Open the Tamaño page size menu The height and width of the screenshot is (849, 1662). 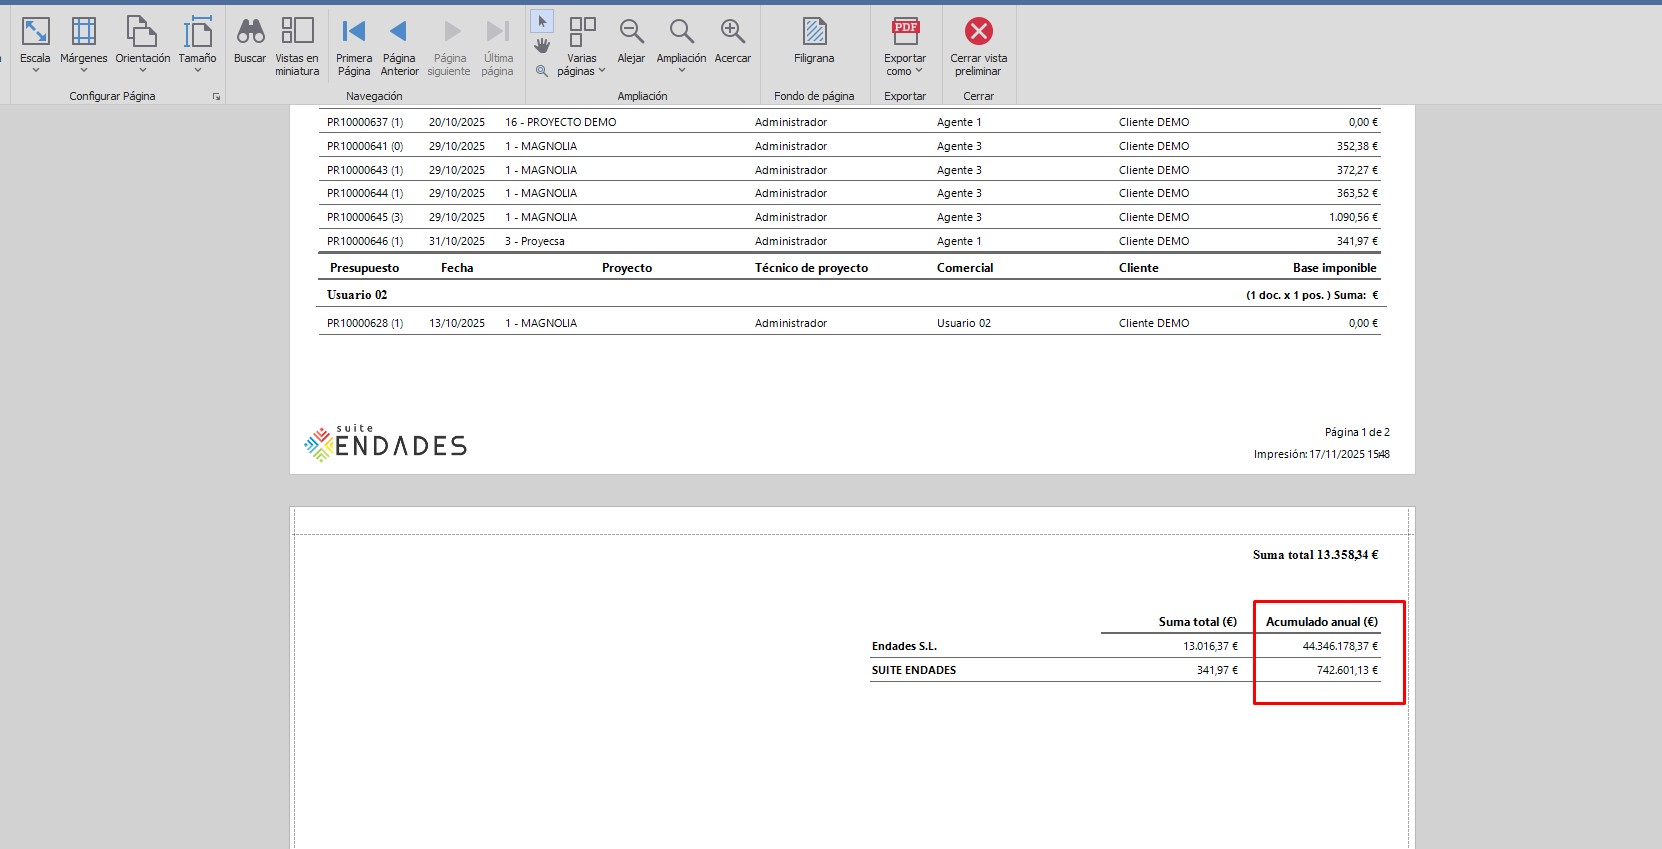(x=197, y=43)
